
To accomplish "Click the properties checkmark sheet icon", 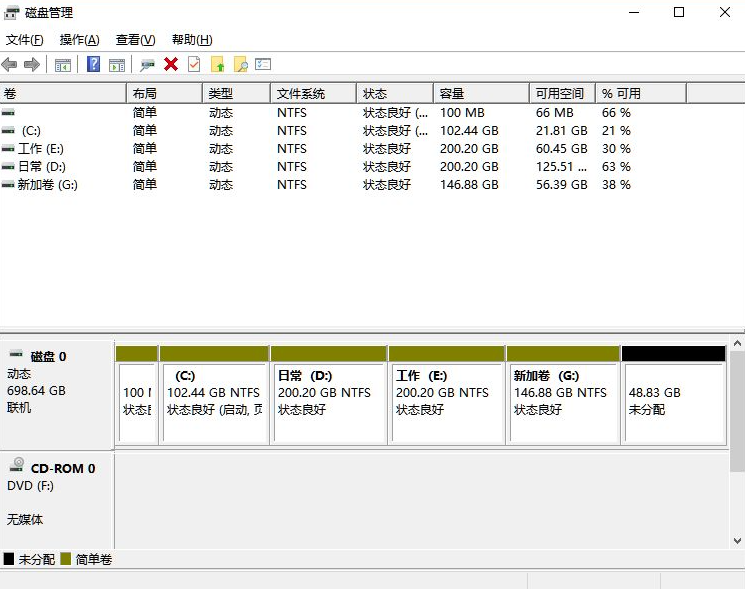I will point(194,65).
